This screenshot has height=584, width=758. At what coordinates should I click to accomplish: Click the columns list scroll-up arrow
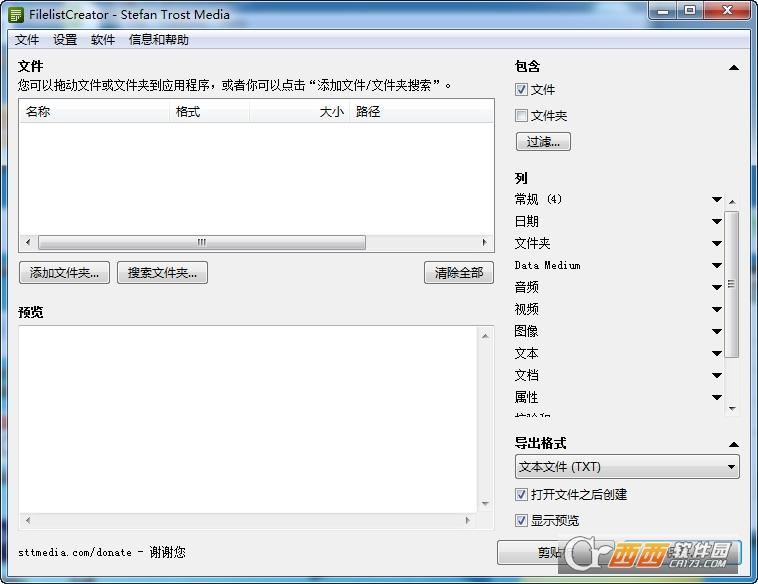tap(732, 202)
